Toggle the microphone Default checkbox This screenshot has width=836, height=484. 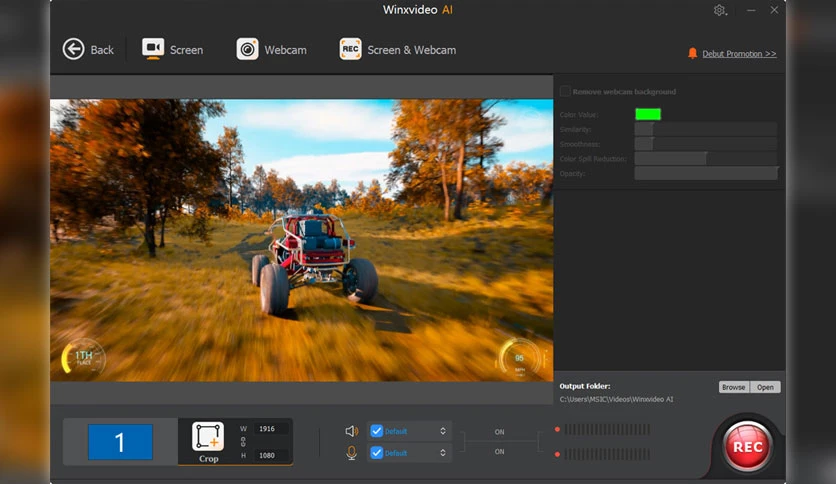376,453
